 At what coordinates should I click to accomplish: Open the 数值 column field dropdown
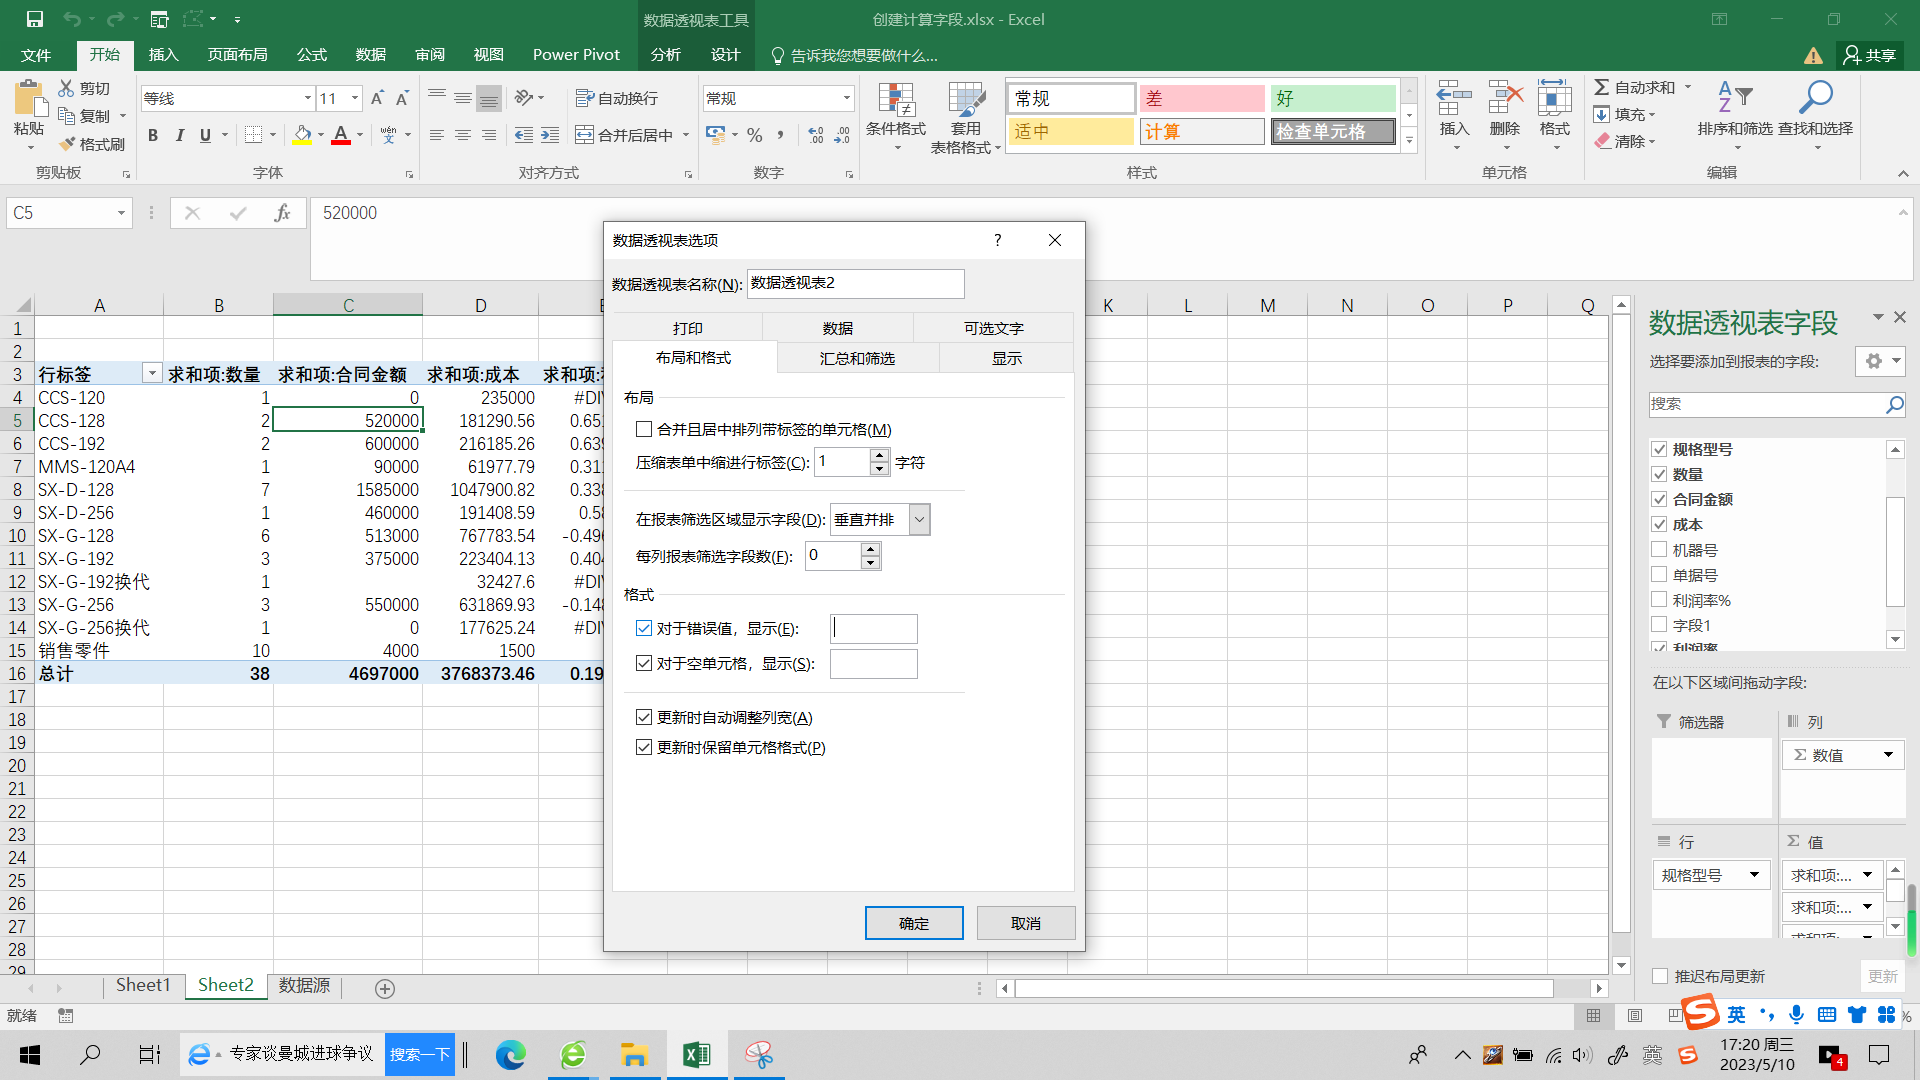tap(1888, 755)
